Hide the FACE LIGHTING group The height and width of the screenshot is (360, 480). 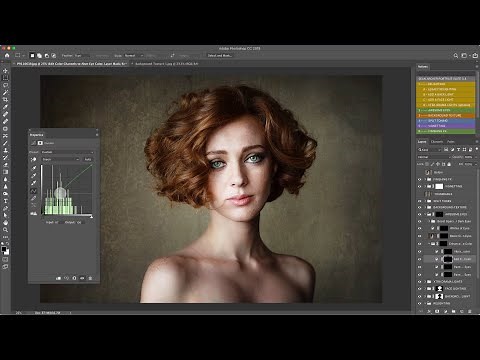click(420, 289)
